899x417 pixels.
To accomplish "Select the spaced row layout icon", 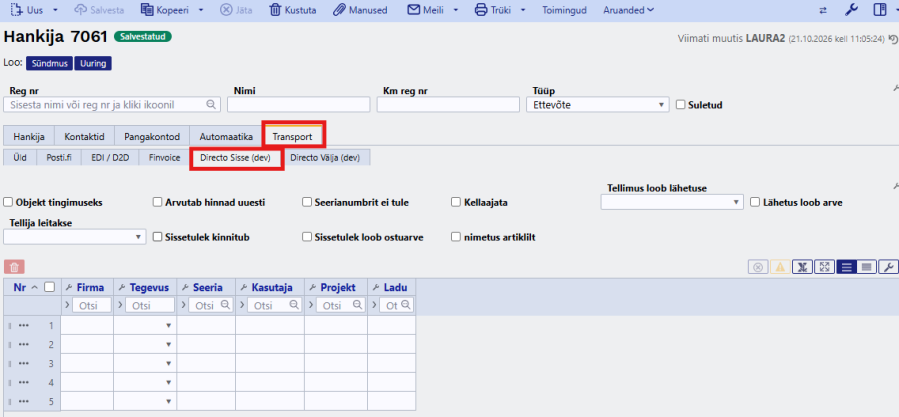I will (846, 267).
